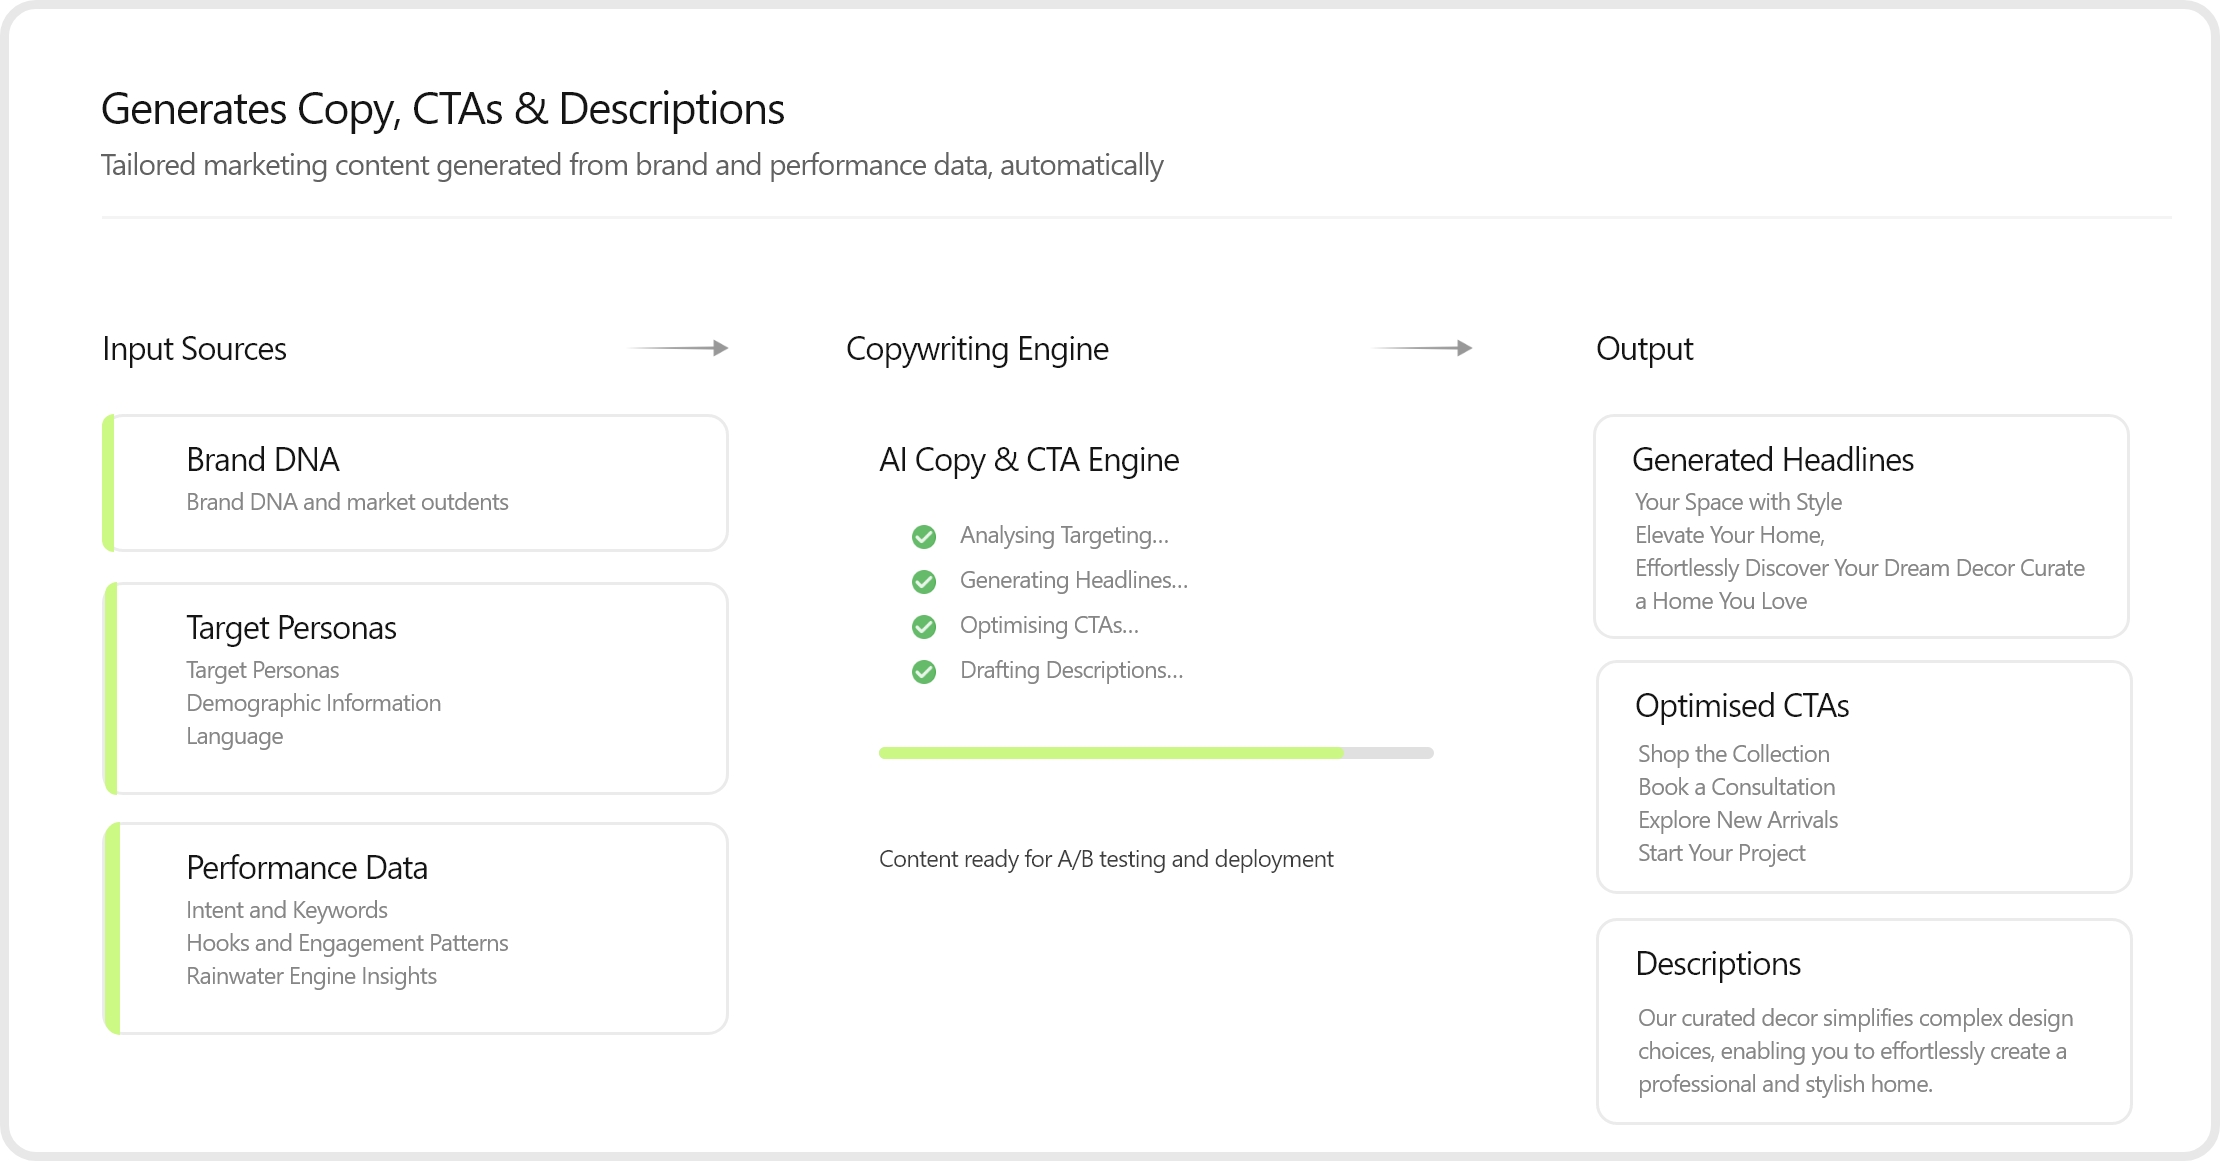Click the green check beside Generating Headlines

click(924, 581)
